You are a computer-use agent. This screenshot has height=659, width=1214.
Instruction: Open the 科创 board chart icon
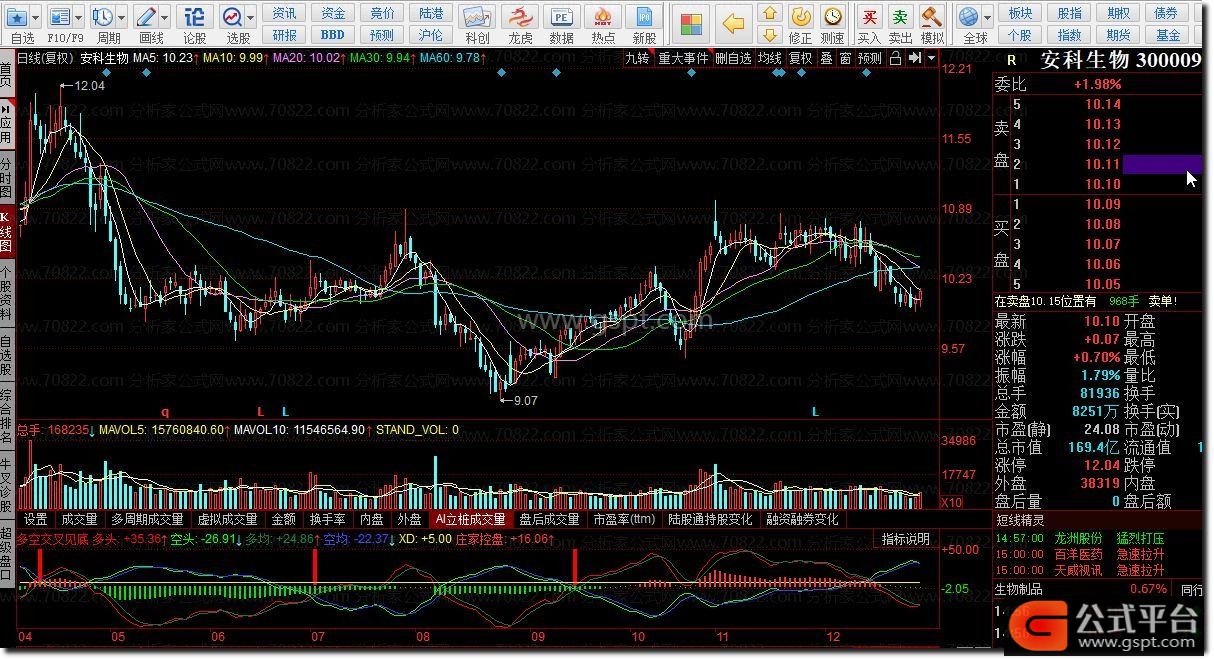[477, 17]
